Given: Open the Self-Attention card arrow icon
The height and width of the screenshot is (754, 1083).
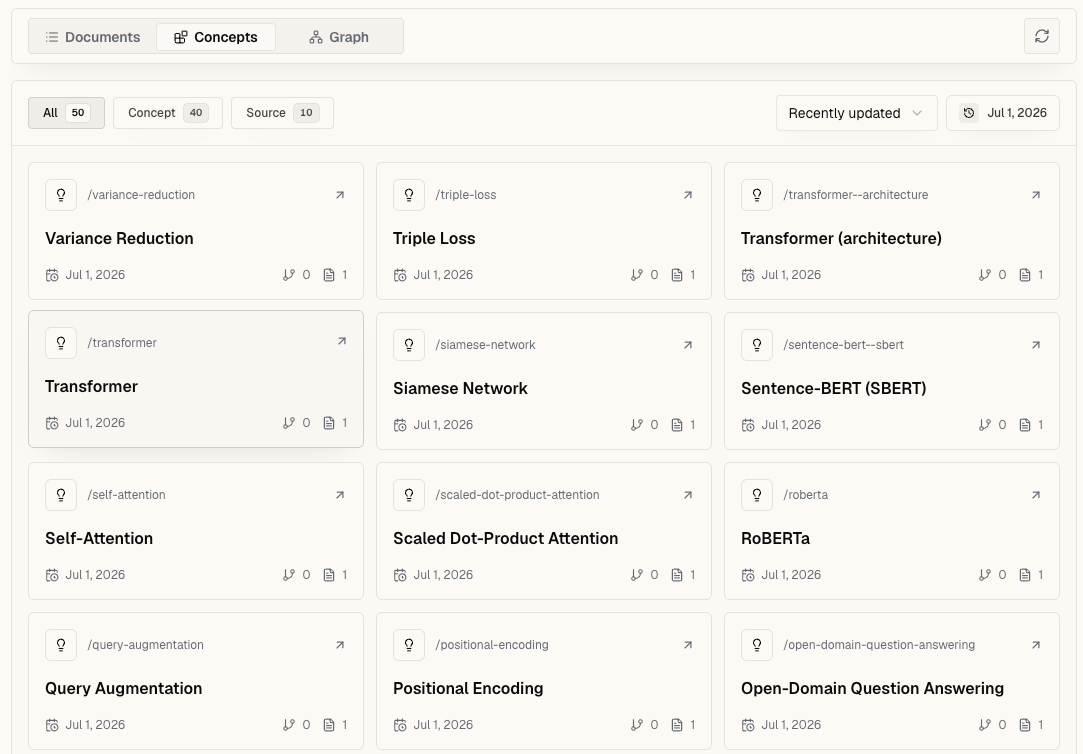Looking at the screenshot, I should click(x=340, y=495).
